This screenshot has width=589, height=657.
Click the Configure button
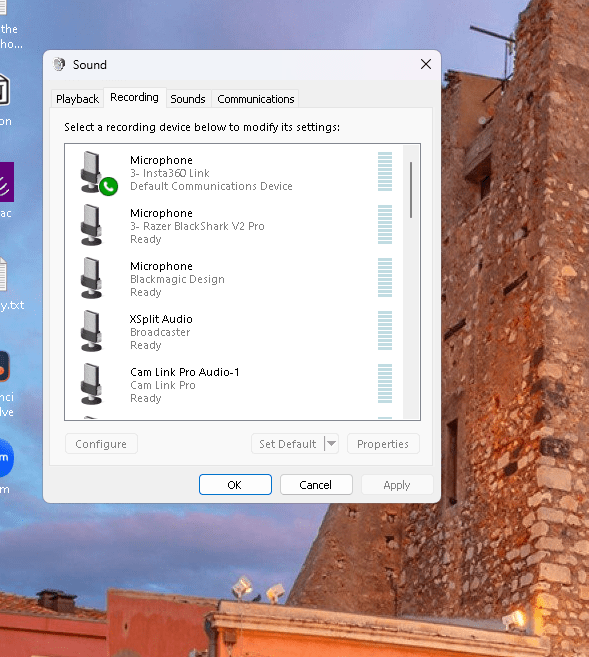pyautogui.click(x=101, y=444)
